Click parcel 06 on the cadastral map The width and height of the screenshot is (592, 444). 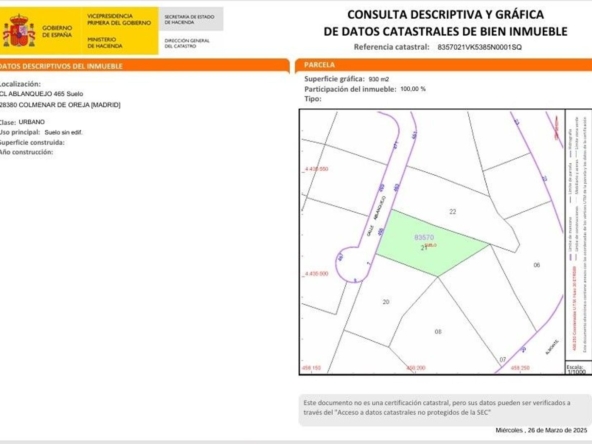(x=536, y=265)
